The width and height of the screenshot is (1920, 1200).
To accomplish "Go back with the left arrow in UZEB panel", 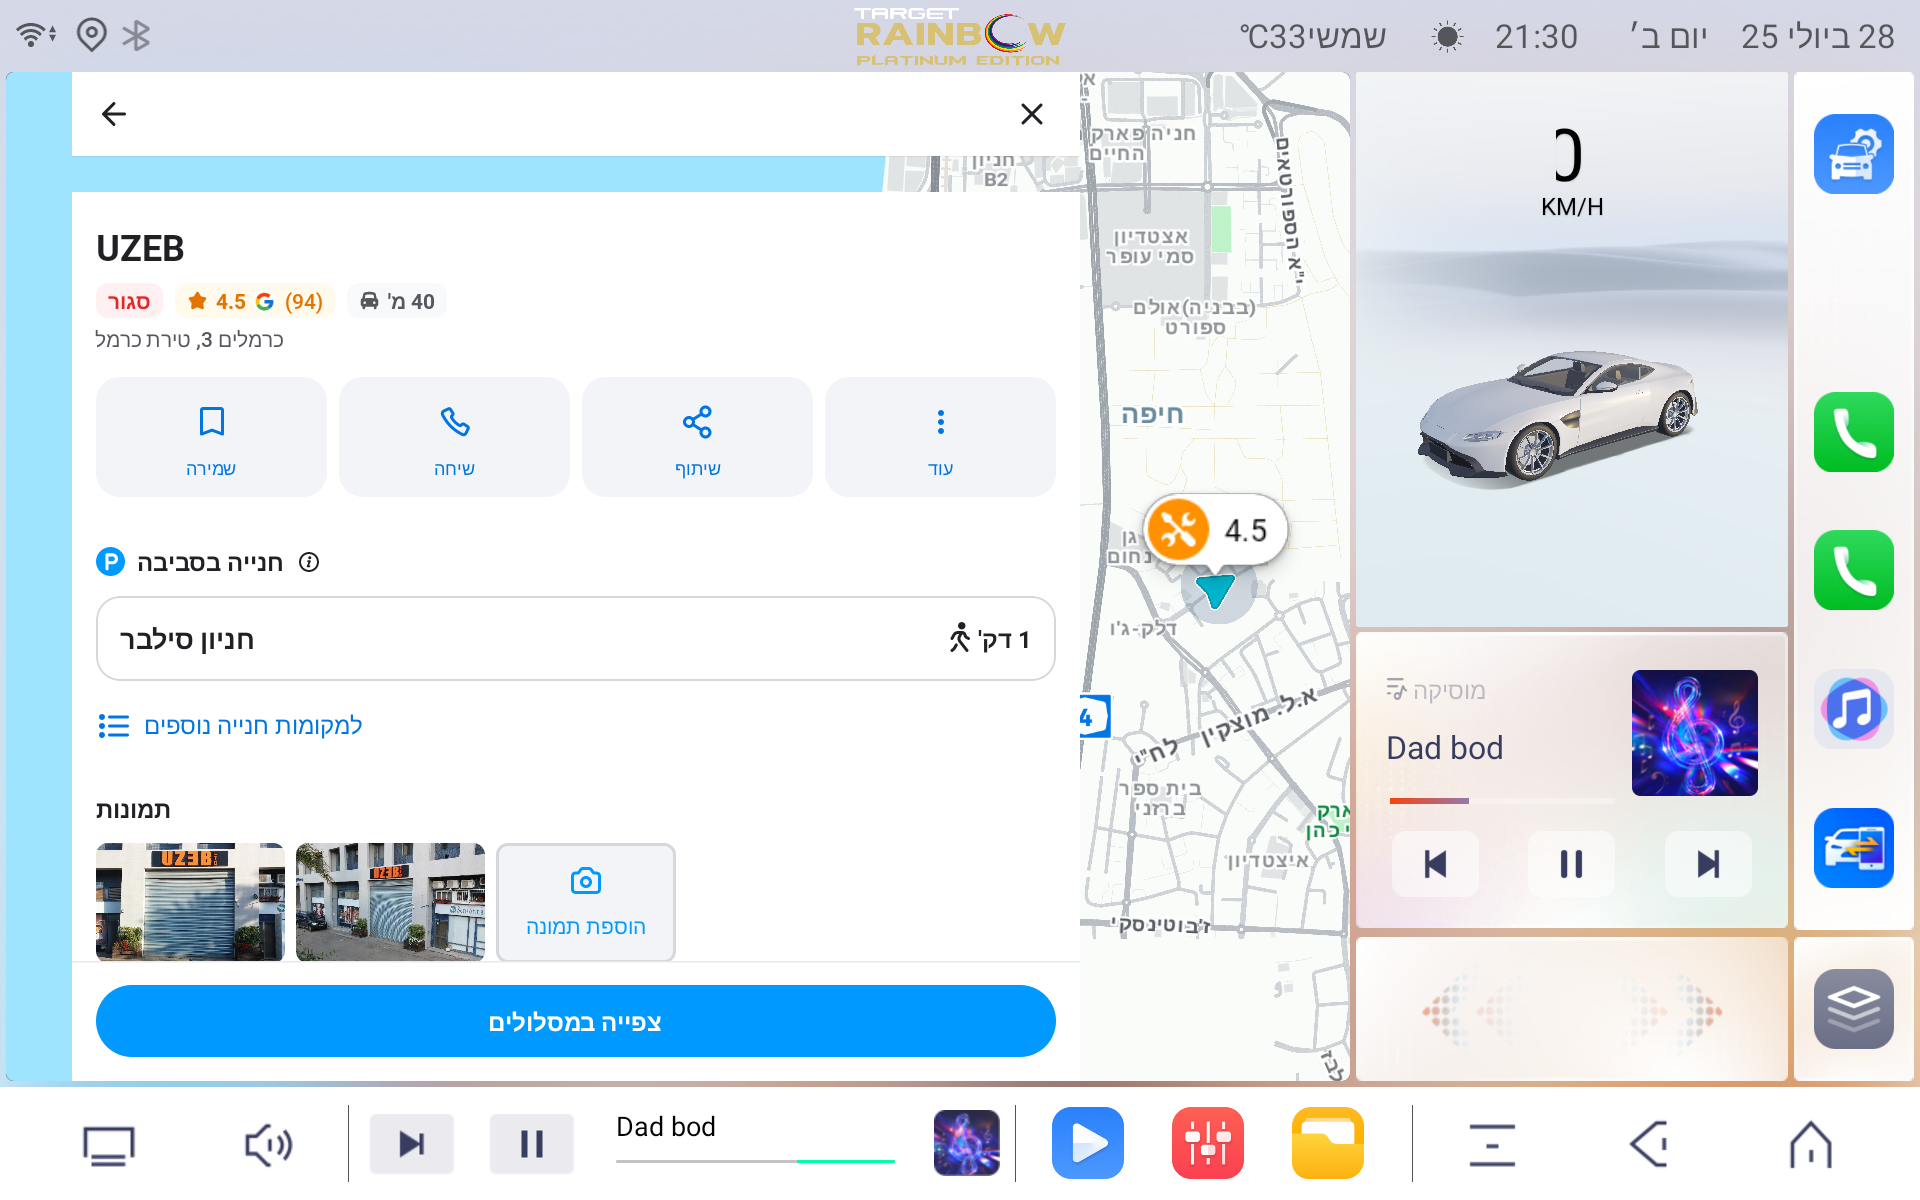I will coord(114,114).
